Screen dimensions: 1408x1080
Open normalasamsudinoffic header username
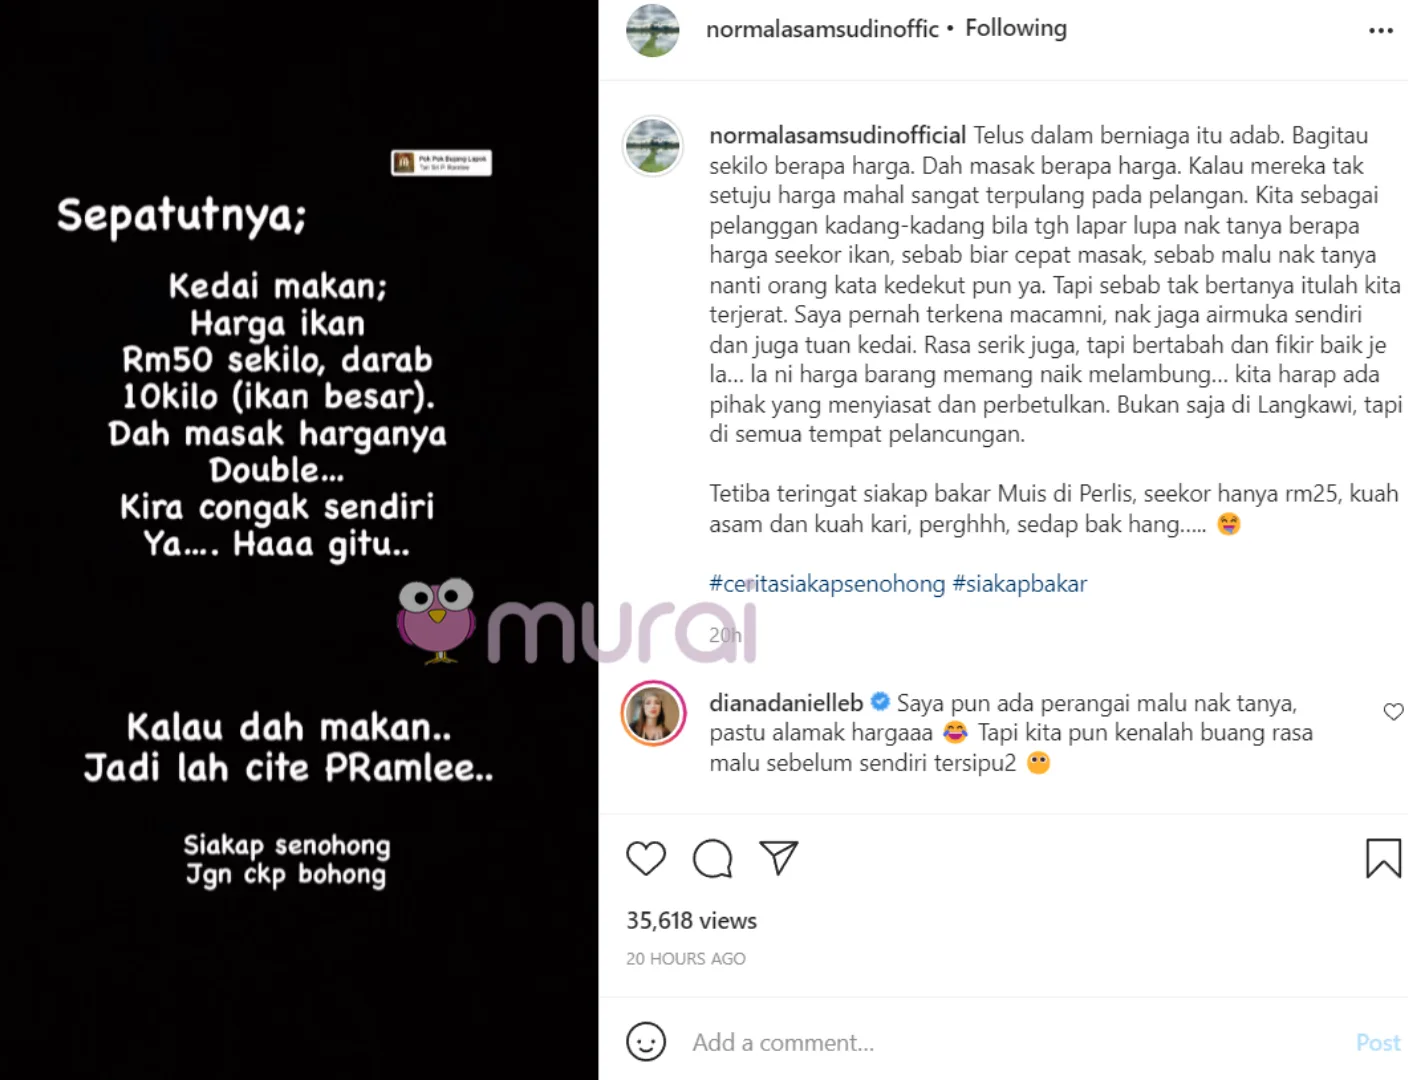click(822, 29)
